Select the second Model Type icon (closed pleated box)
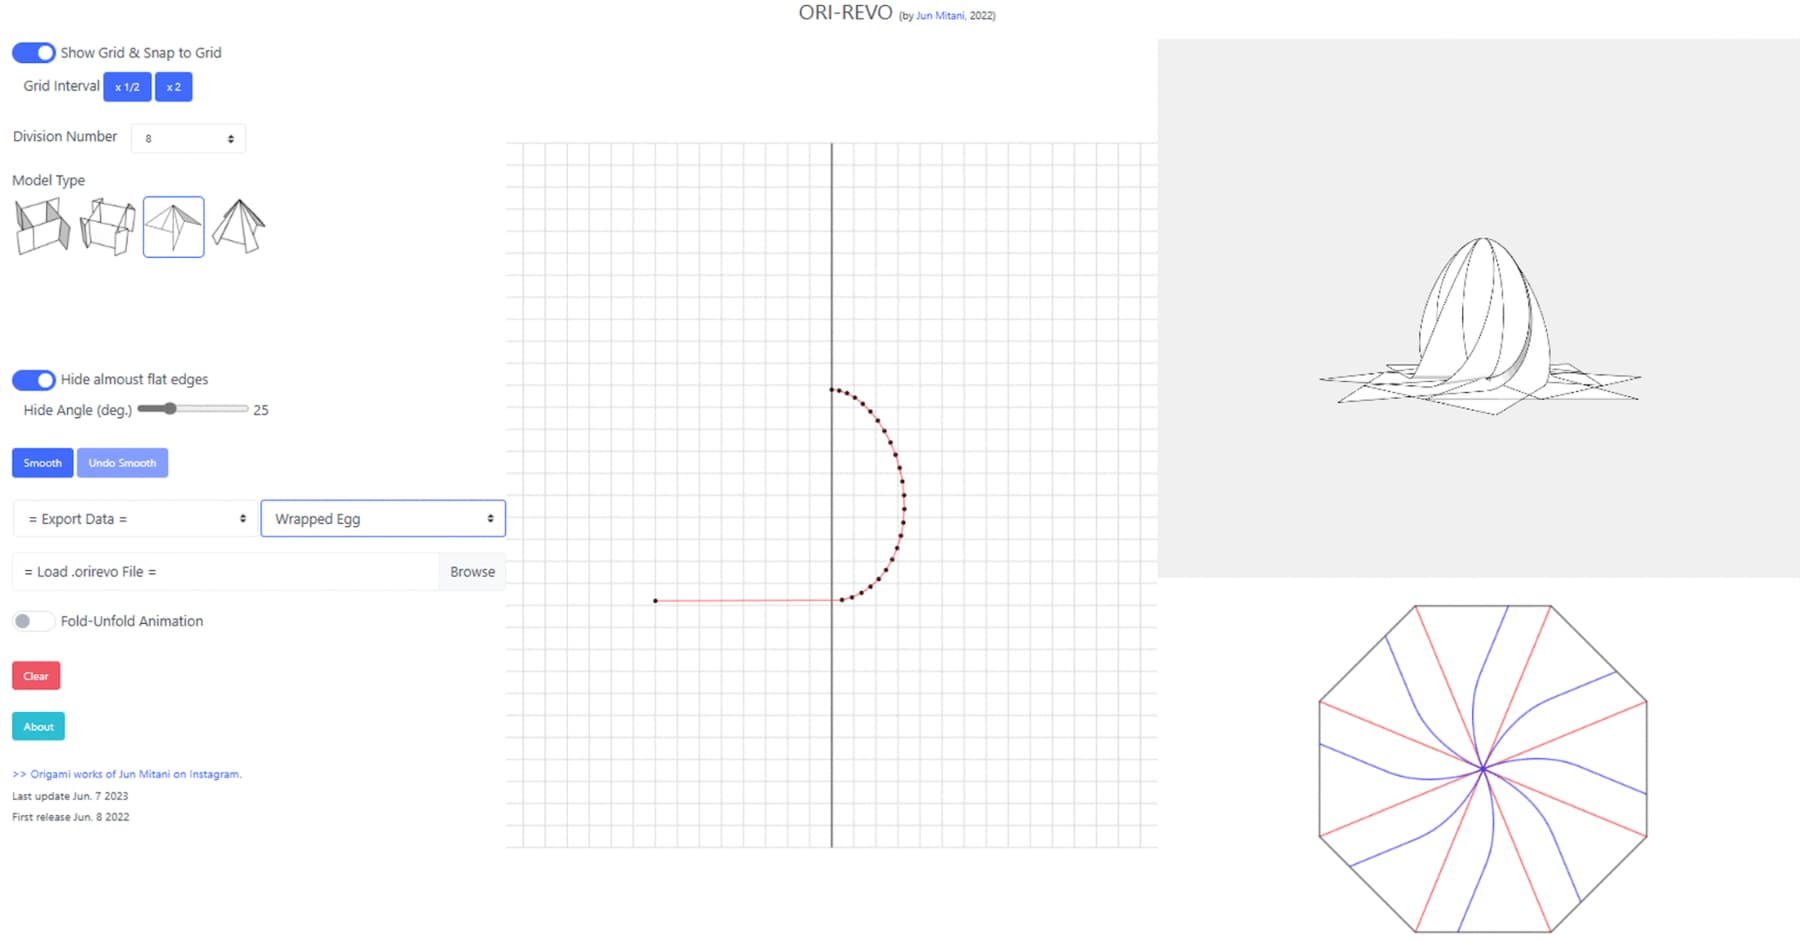This screenshot has height=942, width=1800. [x=107, y=226]
